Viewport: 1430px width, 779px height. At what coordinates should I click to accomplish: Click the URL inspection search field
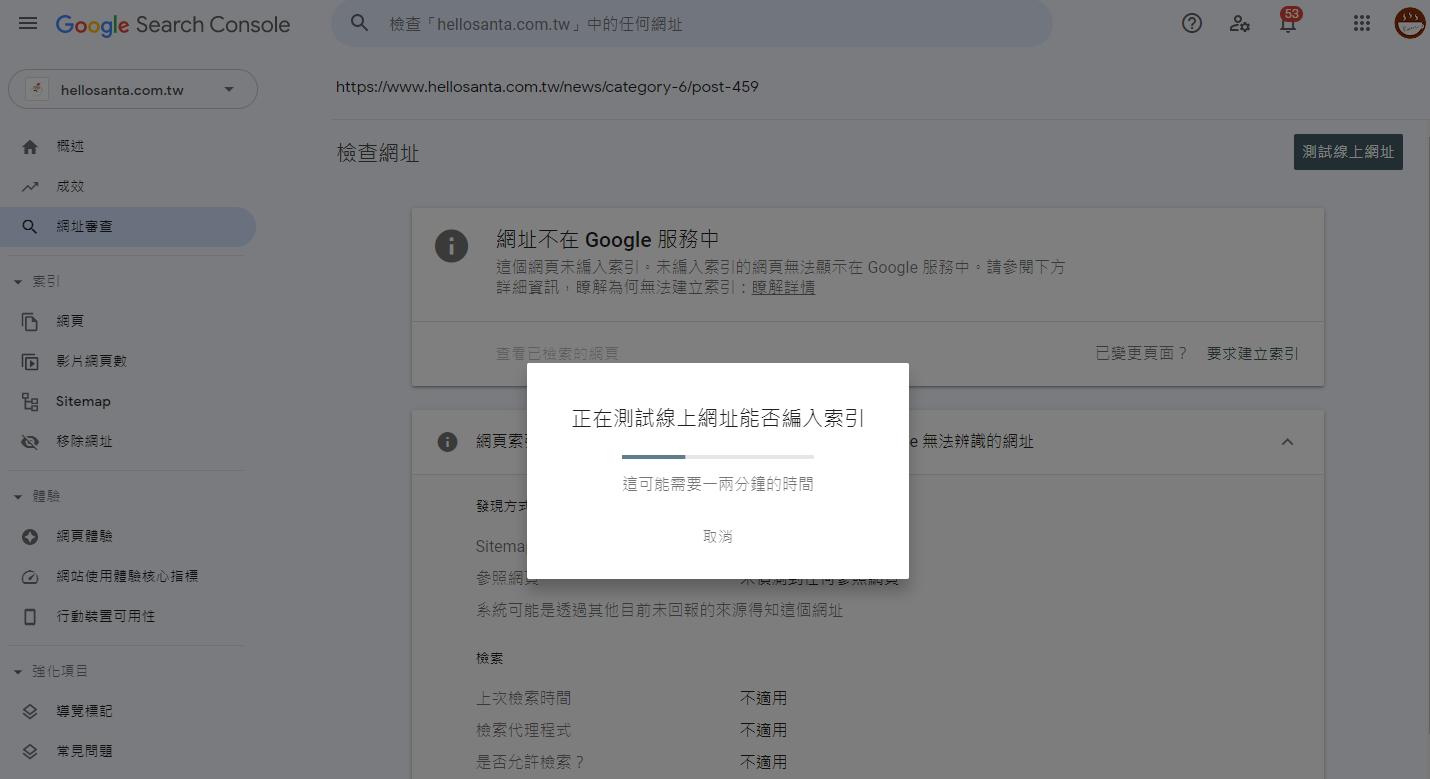pos(692,23)
